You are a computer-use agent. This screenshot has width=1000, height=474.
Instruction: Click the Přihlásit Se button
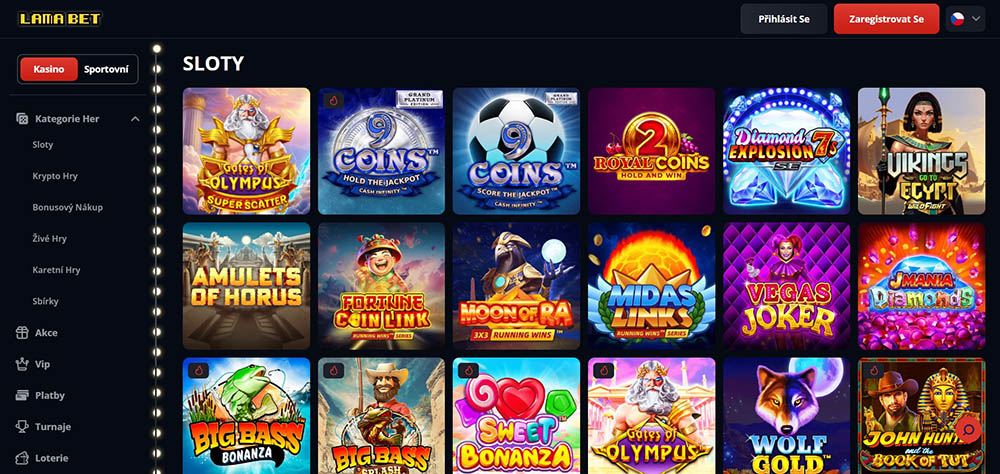(784, 19)
